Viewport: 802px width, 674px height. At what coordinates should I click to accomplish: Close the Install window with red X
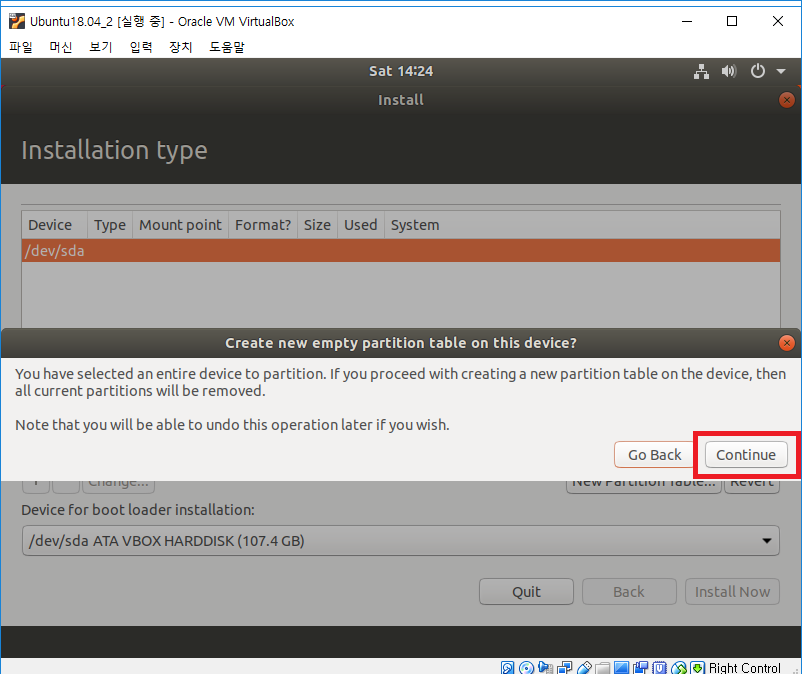click(x=787, y=100)
